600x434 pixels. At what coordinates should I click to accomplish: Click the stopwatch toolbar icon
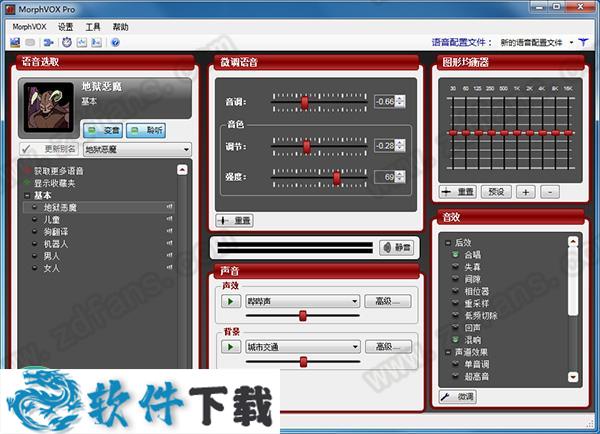pos(67,42)
